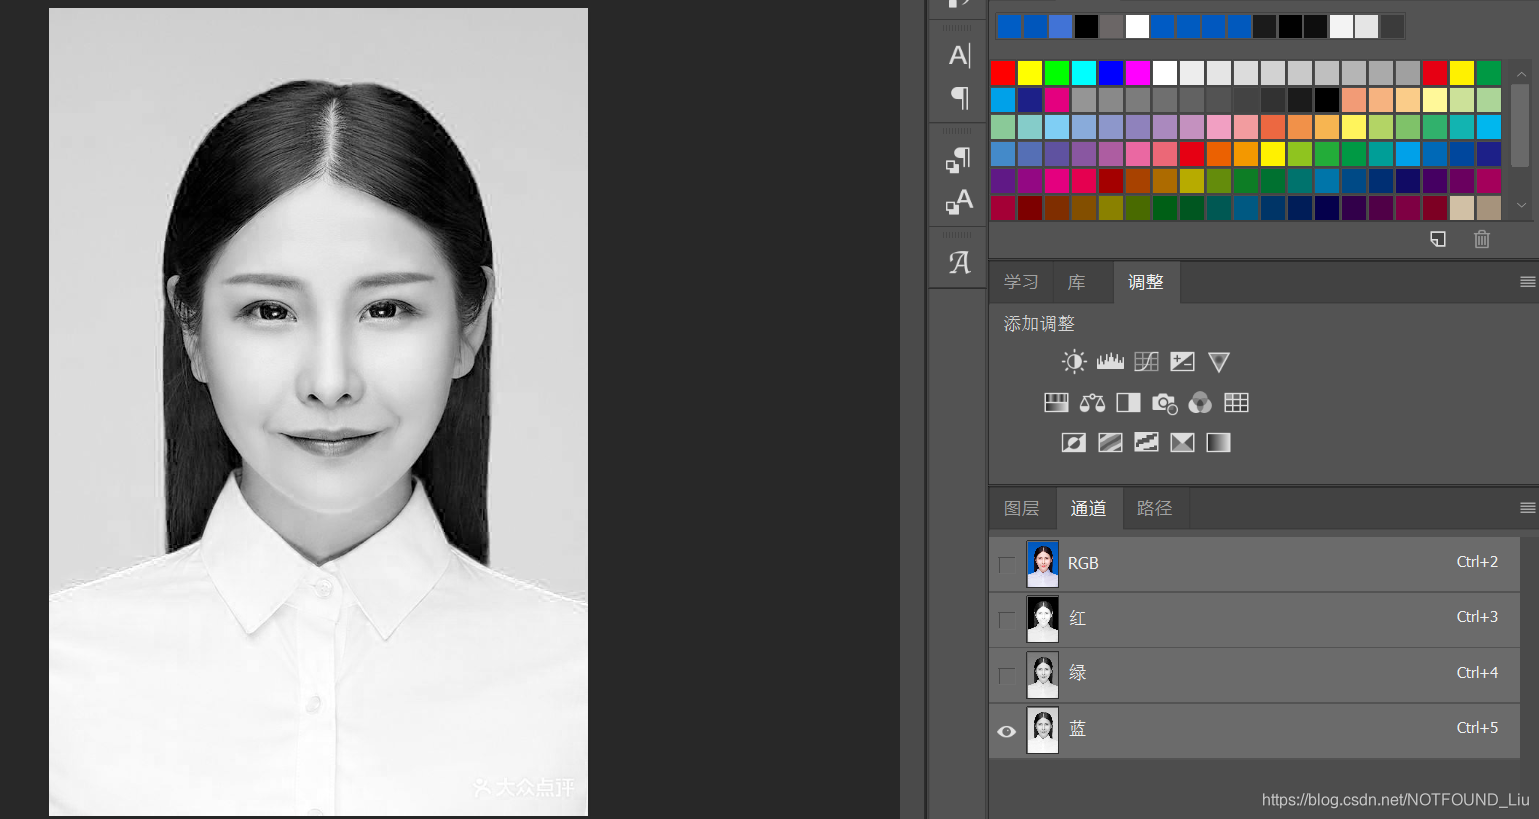Add a Color Balance adjustment

click(1092, 403)
